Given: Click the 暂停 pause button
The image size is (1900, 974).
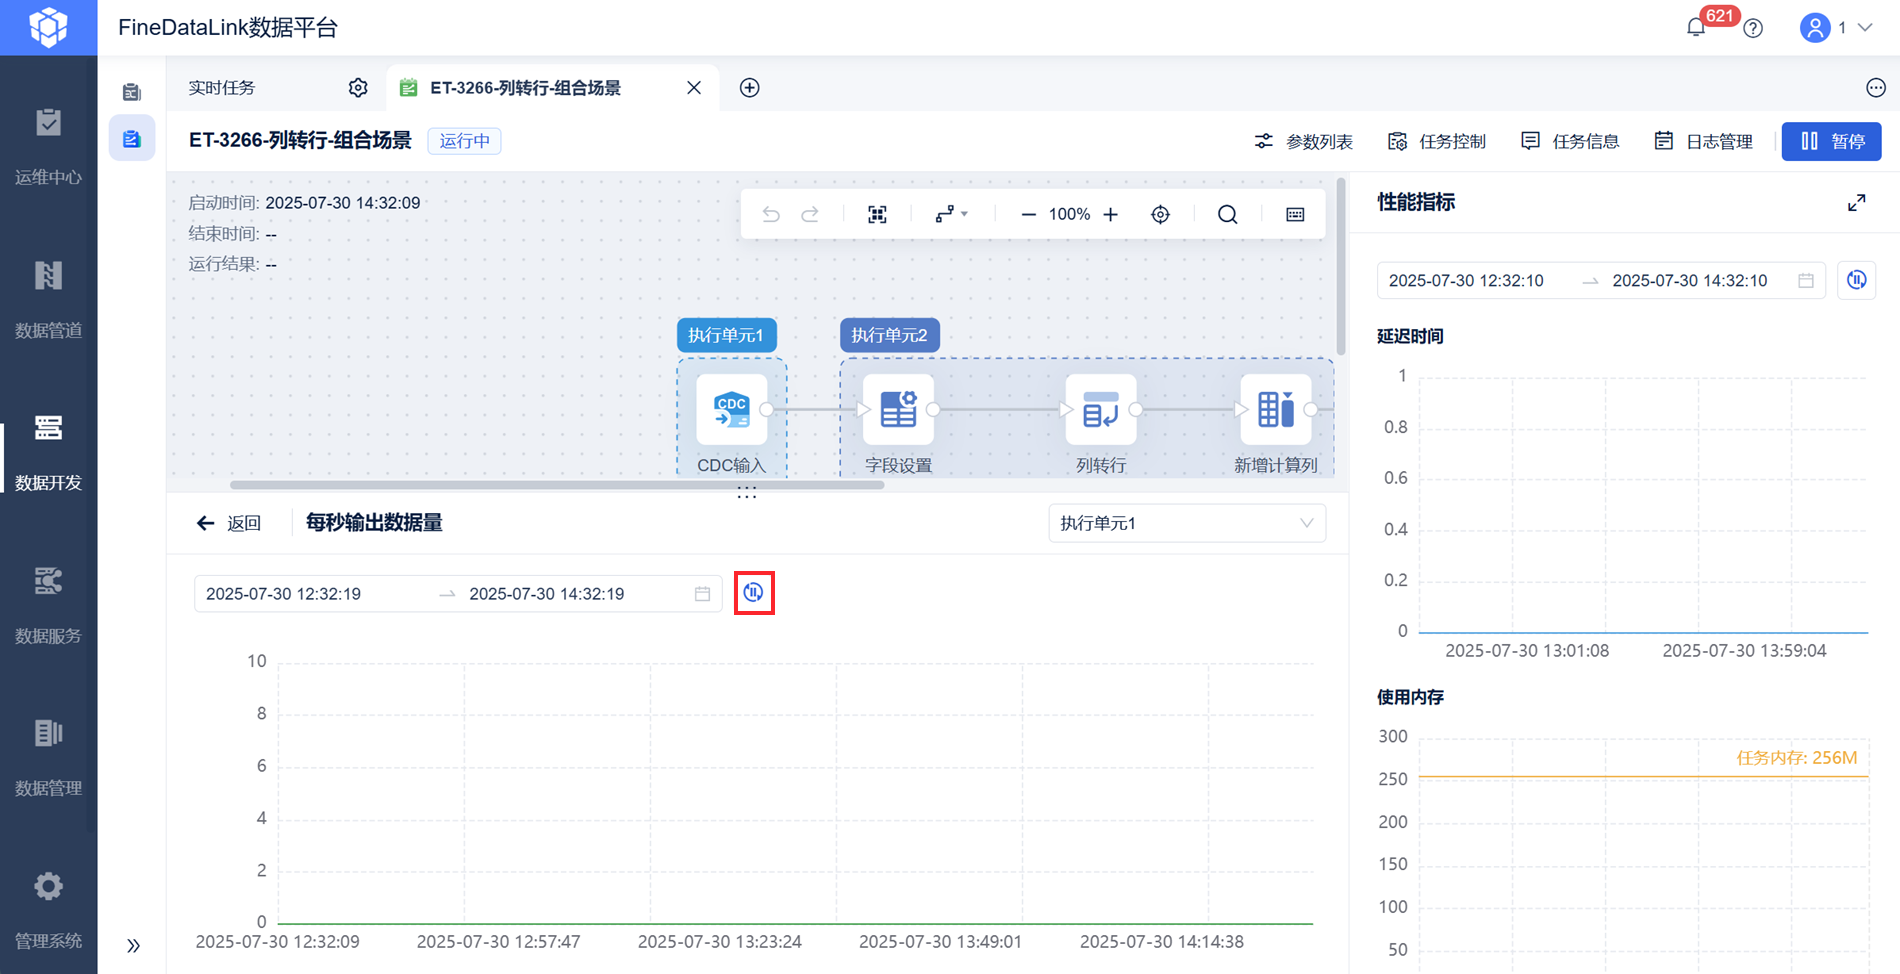Looking at the screenshot, I should coord(1831,141).
